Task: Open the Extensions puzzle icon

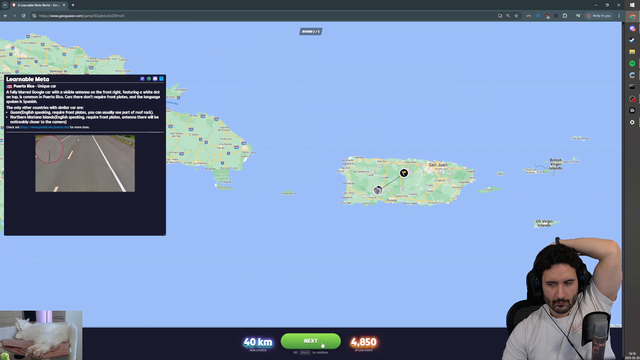Action: (x=565, y=16)
